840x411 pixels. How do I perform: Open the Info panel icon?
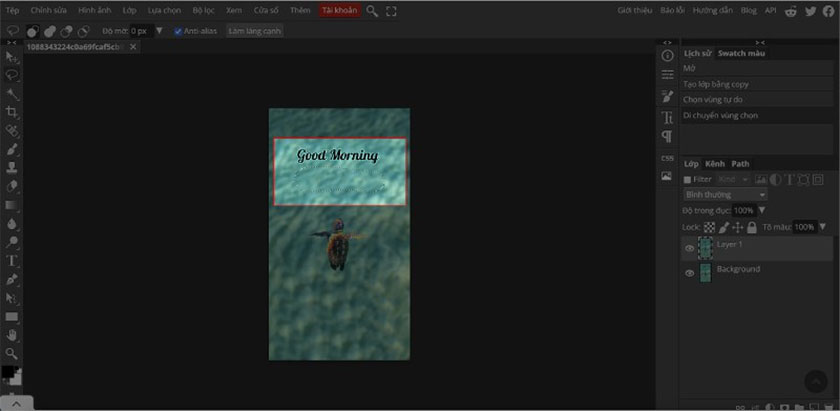[667, 56]
